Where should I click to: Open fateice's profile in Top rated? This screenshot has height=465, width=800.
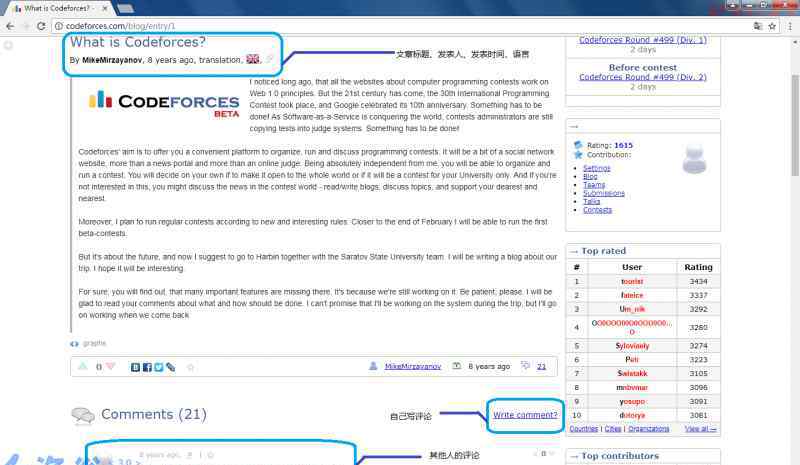(x=632, y=296)
